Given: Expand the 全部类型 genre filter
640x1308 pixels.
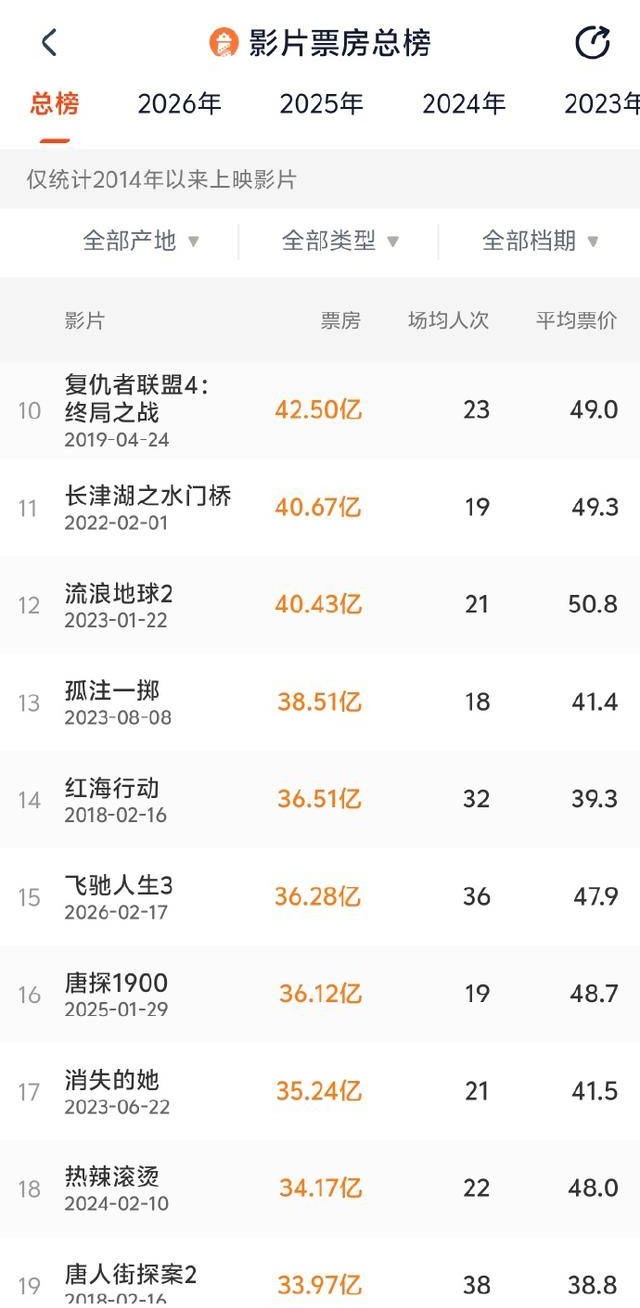Looking at the screenshot, I should pyautogui.click(x=340, y=241).
